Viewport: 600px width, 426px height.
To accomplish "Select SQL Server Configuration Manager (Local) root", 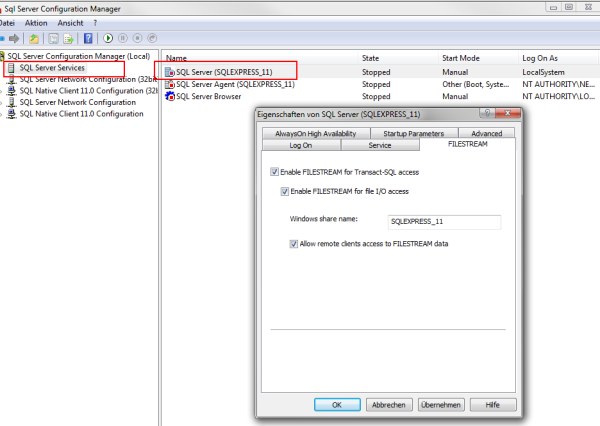I will coord(78,56).
